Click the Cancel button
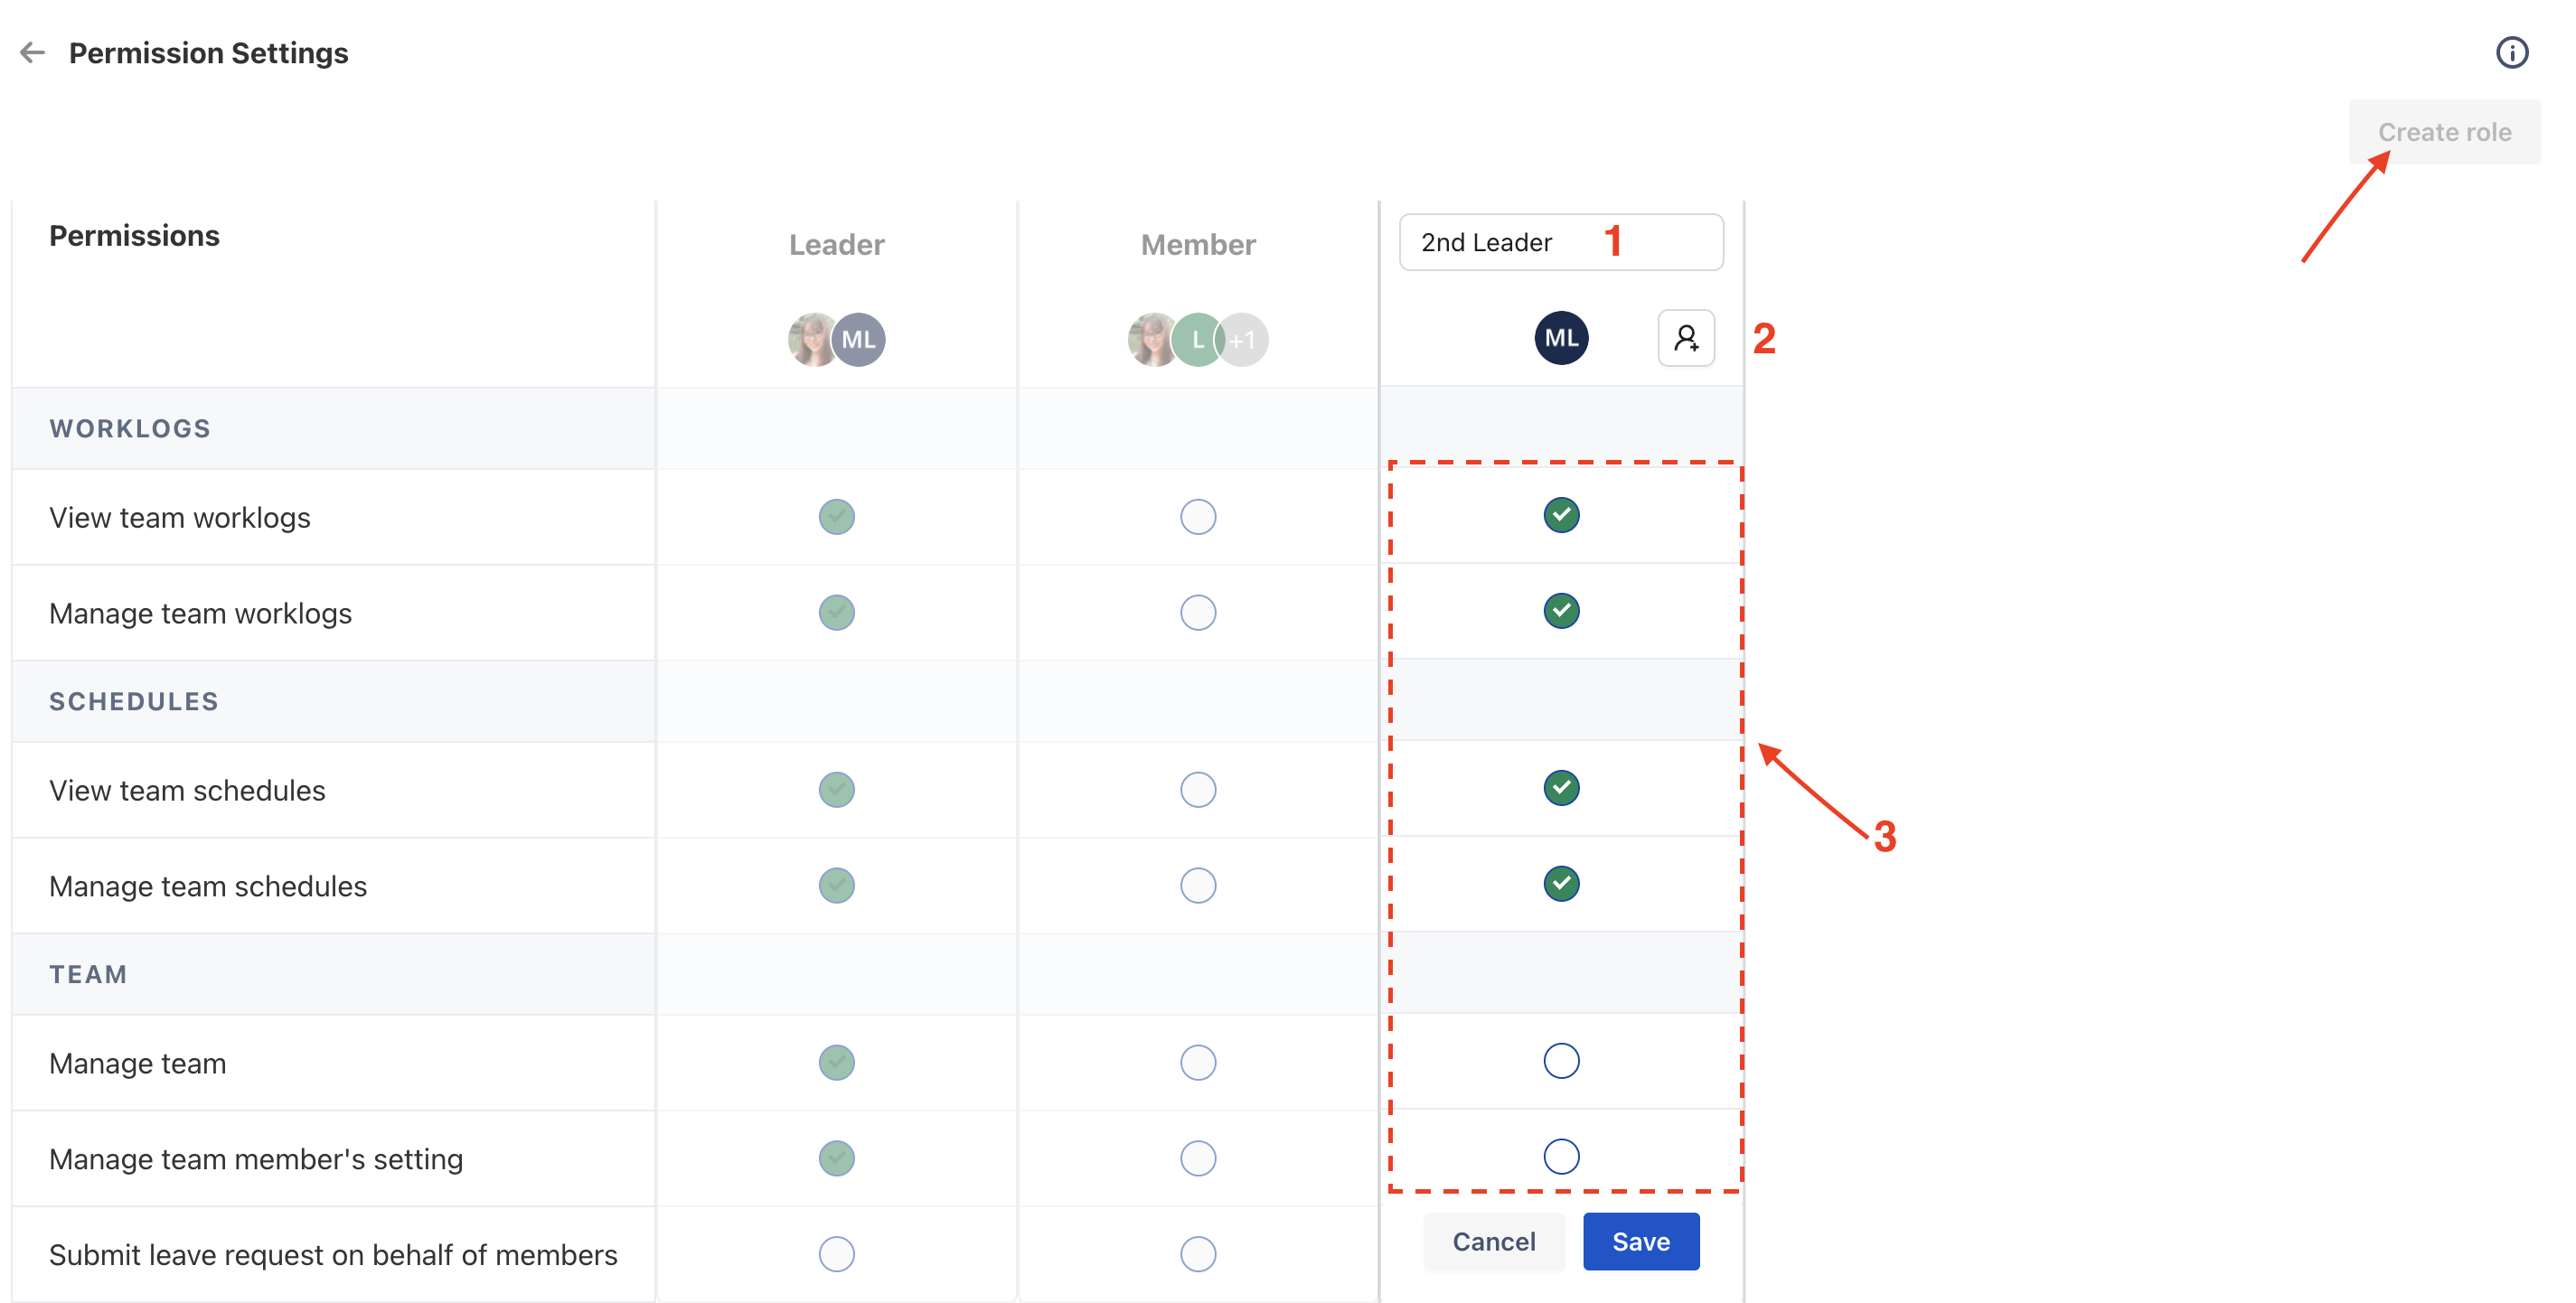 tap(1493, 1242)
